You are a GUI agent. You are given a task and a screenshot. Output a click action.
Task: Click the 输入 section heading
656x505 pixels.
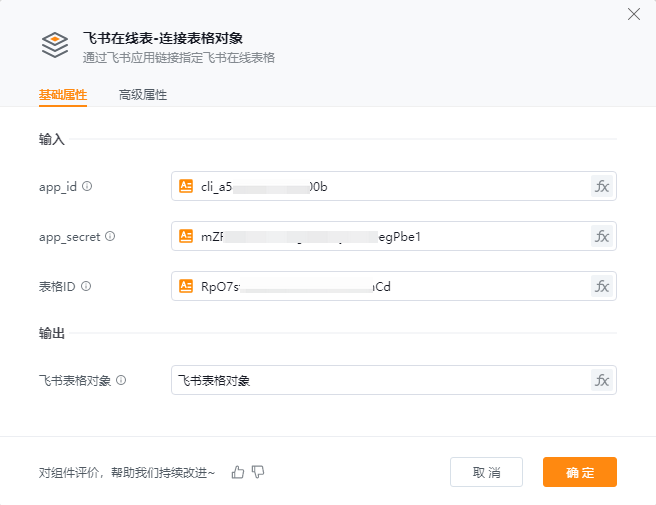coord(52,139)
